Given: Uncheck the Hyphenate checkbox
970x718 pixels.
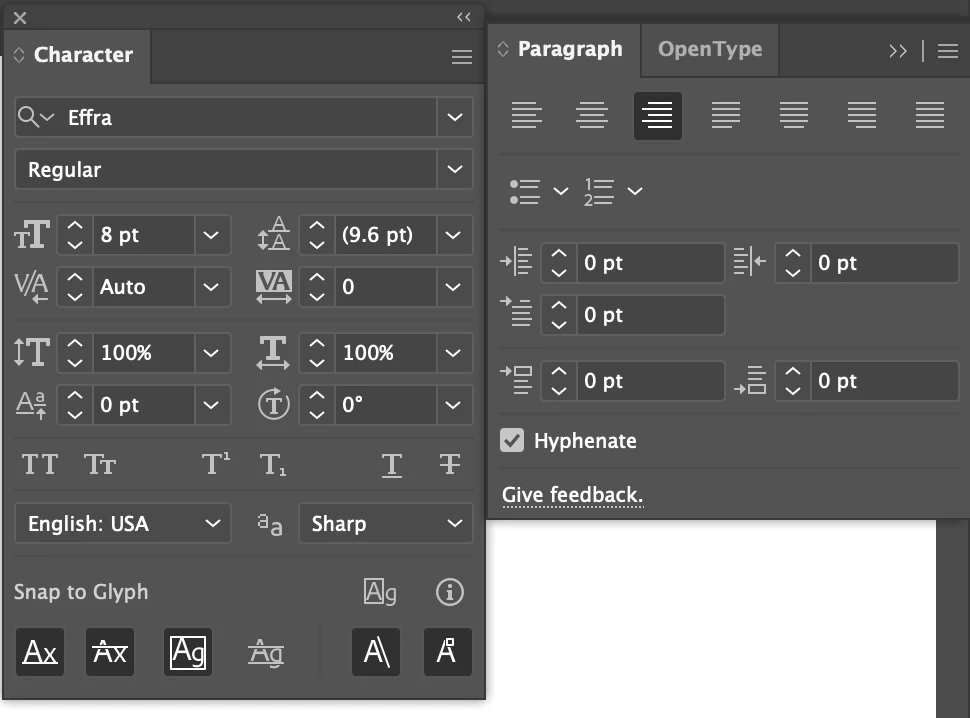Looking at the screenshot, I should point(512,440).
